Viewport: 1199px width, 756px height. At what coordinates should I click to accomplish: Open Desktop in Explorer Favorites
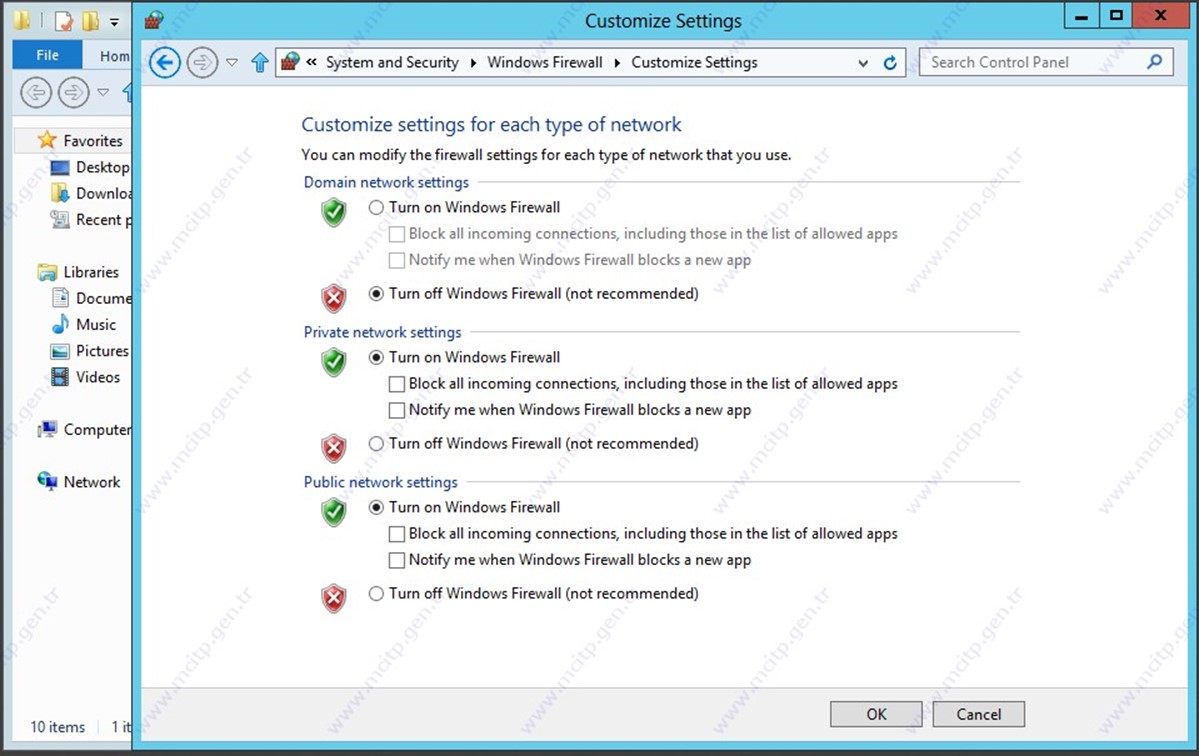tap(102, 167)
